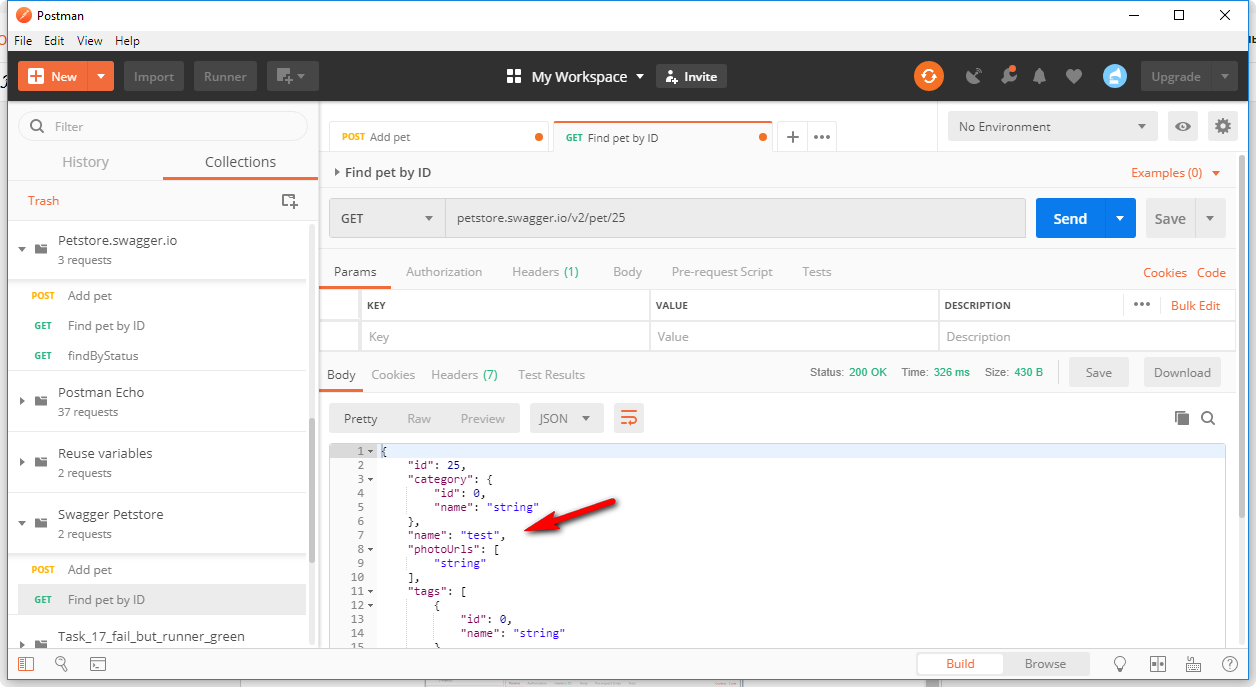Add a new request tab
The image size is (1256, 687).
pyautogui.click(x=792, y=137)
